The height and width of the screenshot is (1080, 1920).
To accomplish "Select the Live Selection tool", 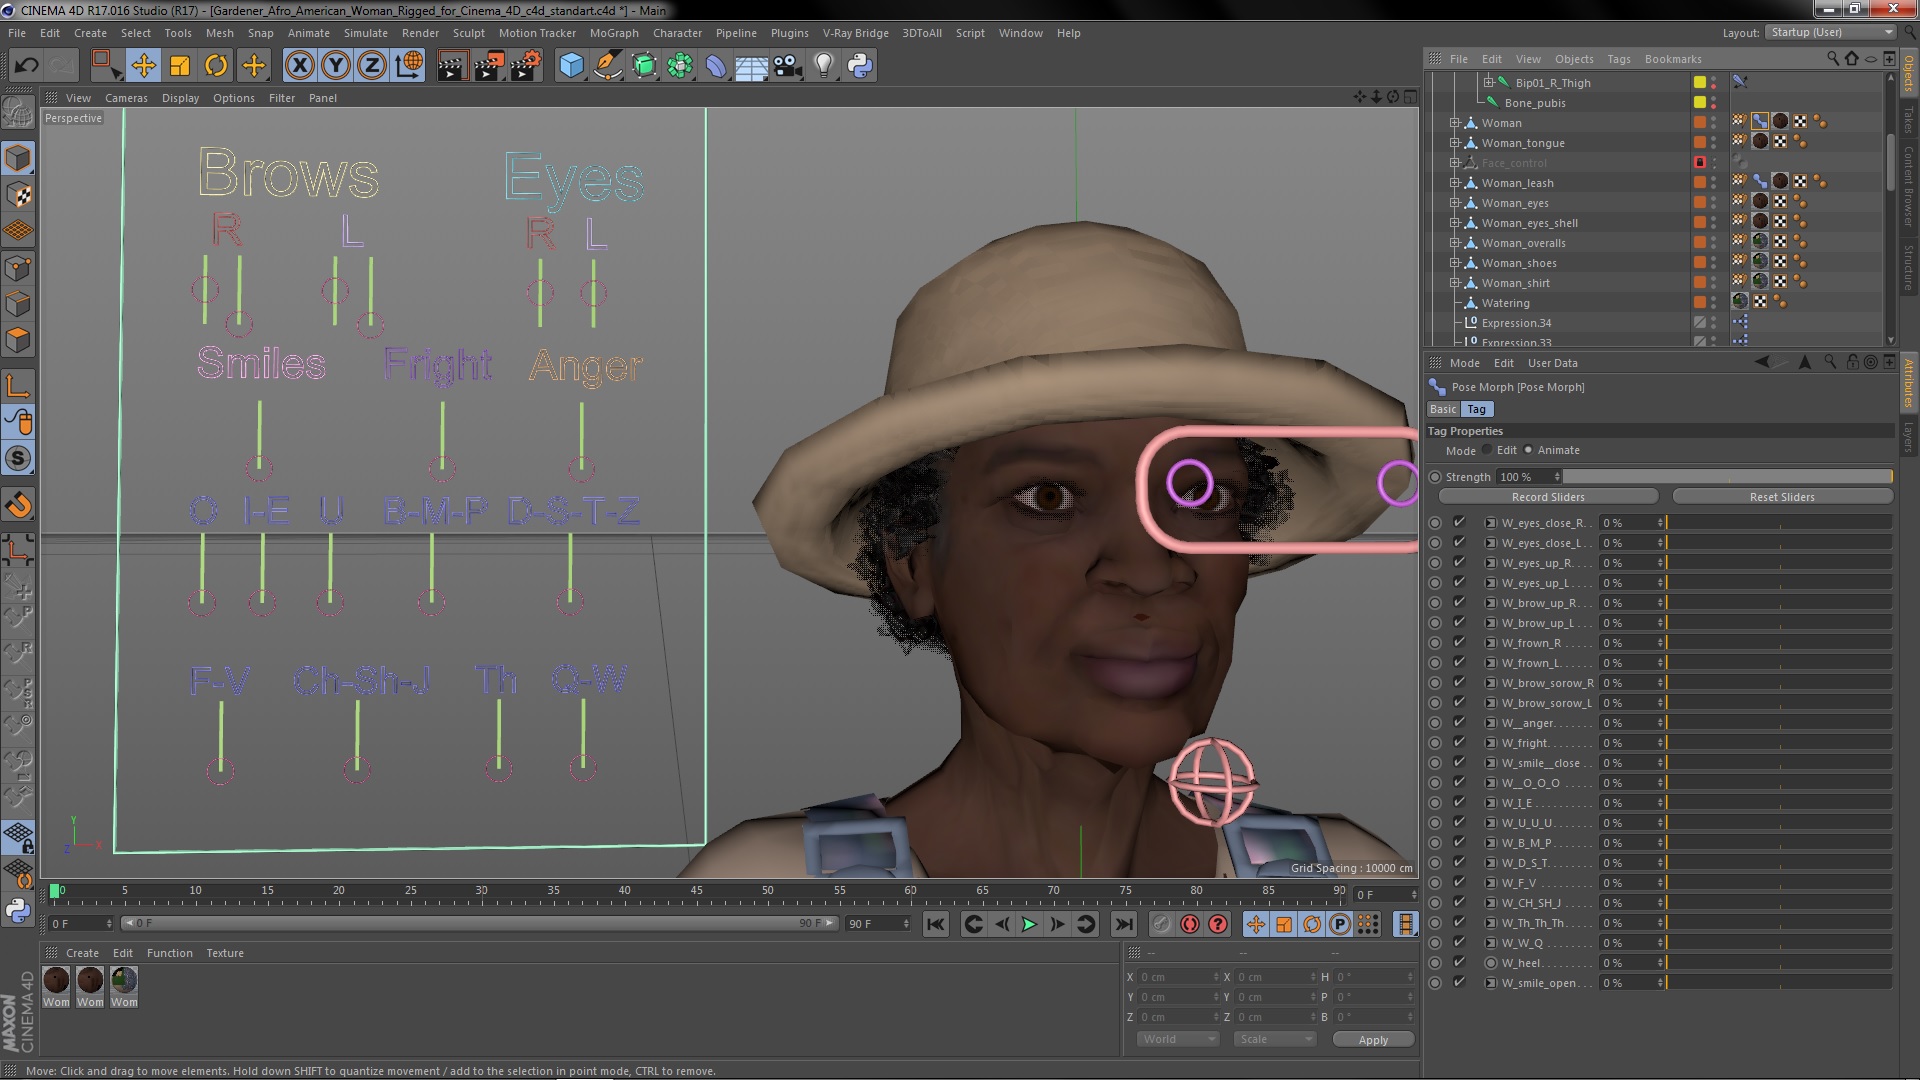I will pyautogui.click(x=105, y=66).
